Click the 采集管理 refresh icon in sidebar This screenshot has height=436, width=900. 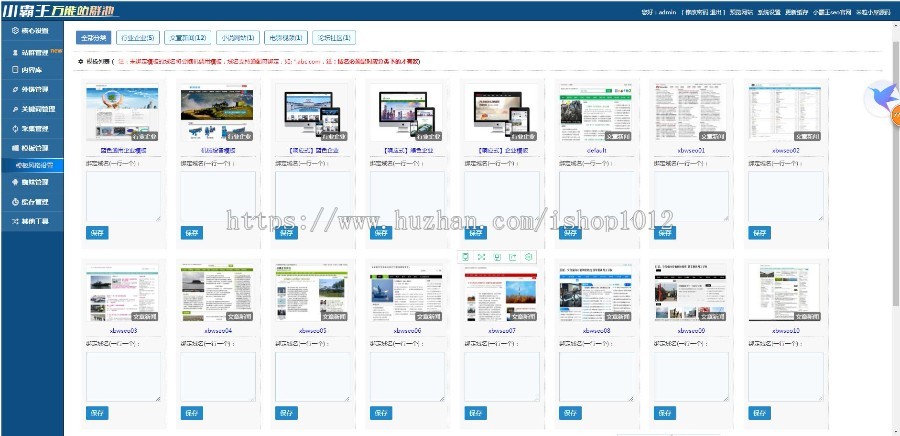pos(15,129)
